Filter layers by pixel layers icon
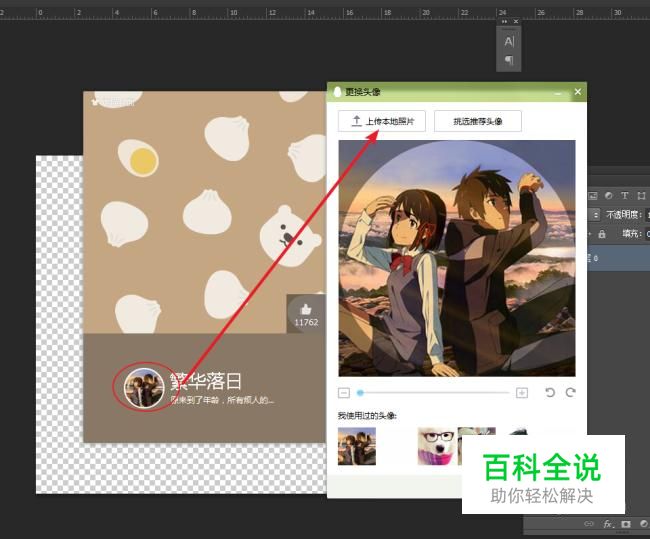 click(593, 196)
